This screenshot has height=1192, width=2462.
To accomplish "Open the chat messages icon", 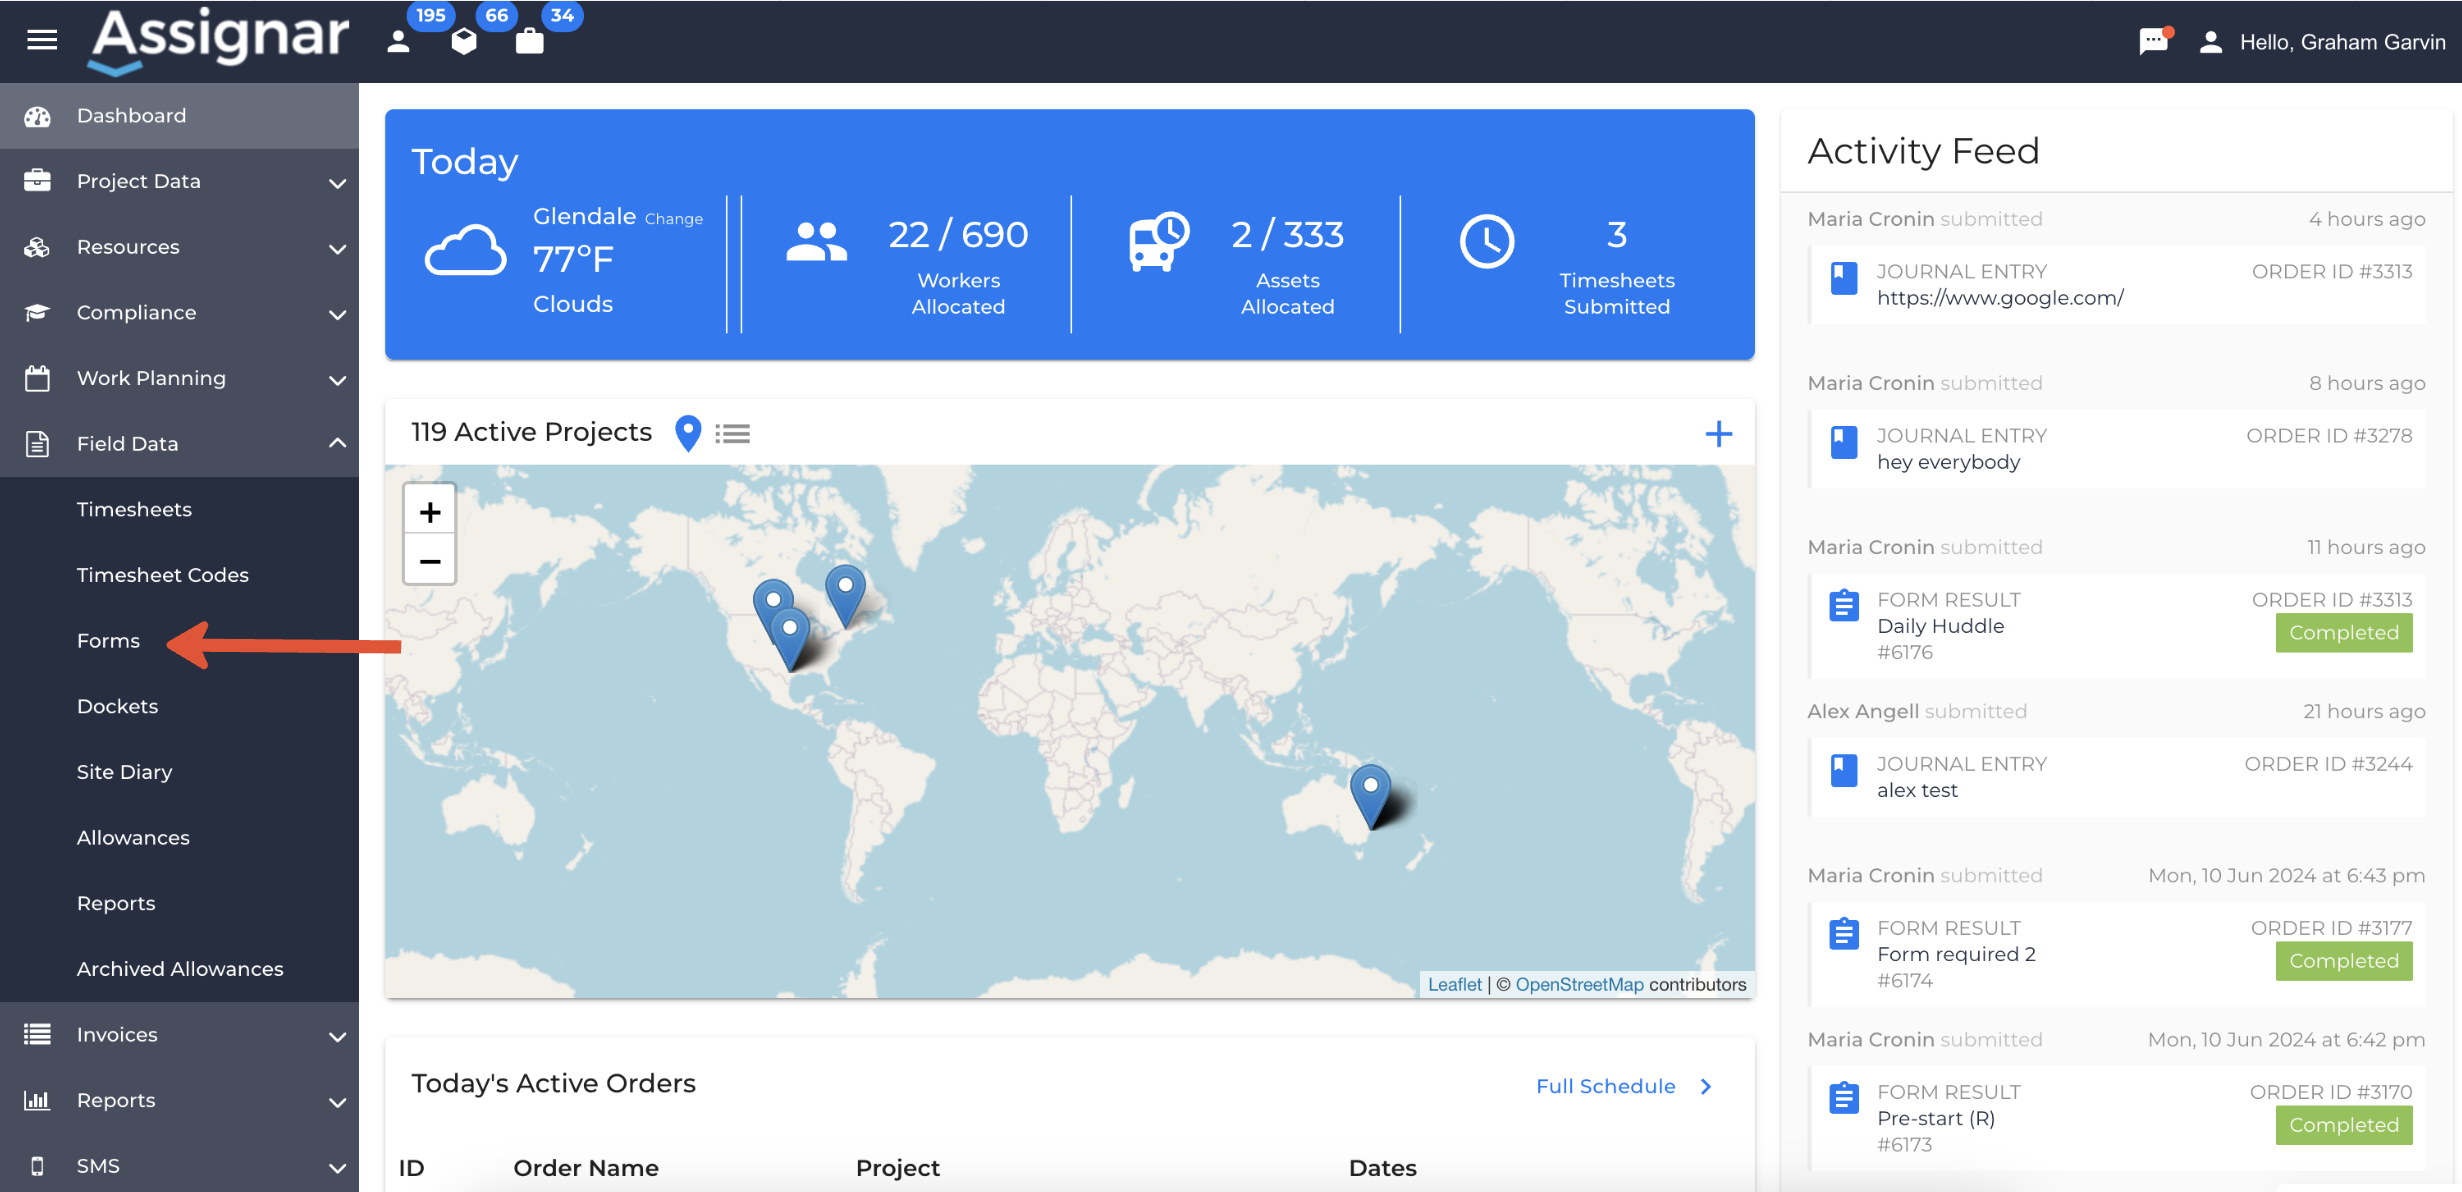I will pyautogui.click(x=2152, y=41).
